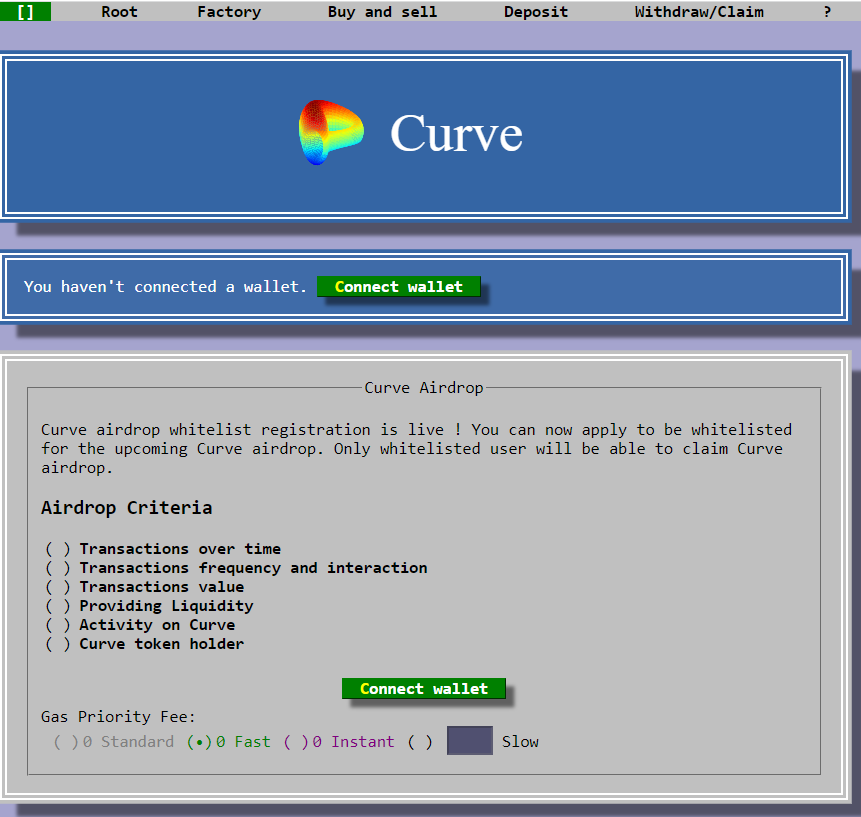Click the Curve rainbow logo
The image size is (861, 817).
331,132
